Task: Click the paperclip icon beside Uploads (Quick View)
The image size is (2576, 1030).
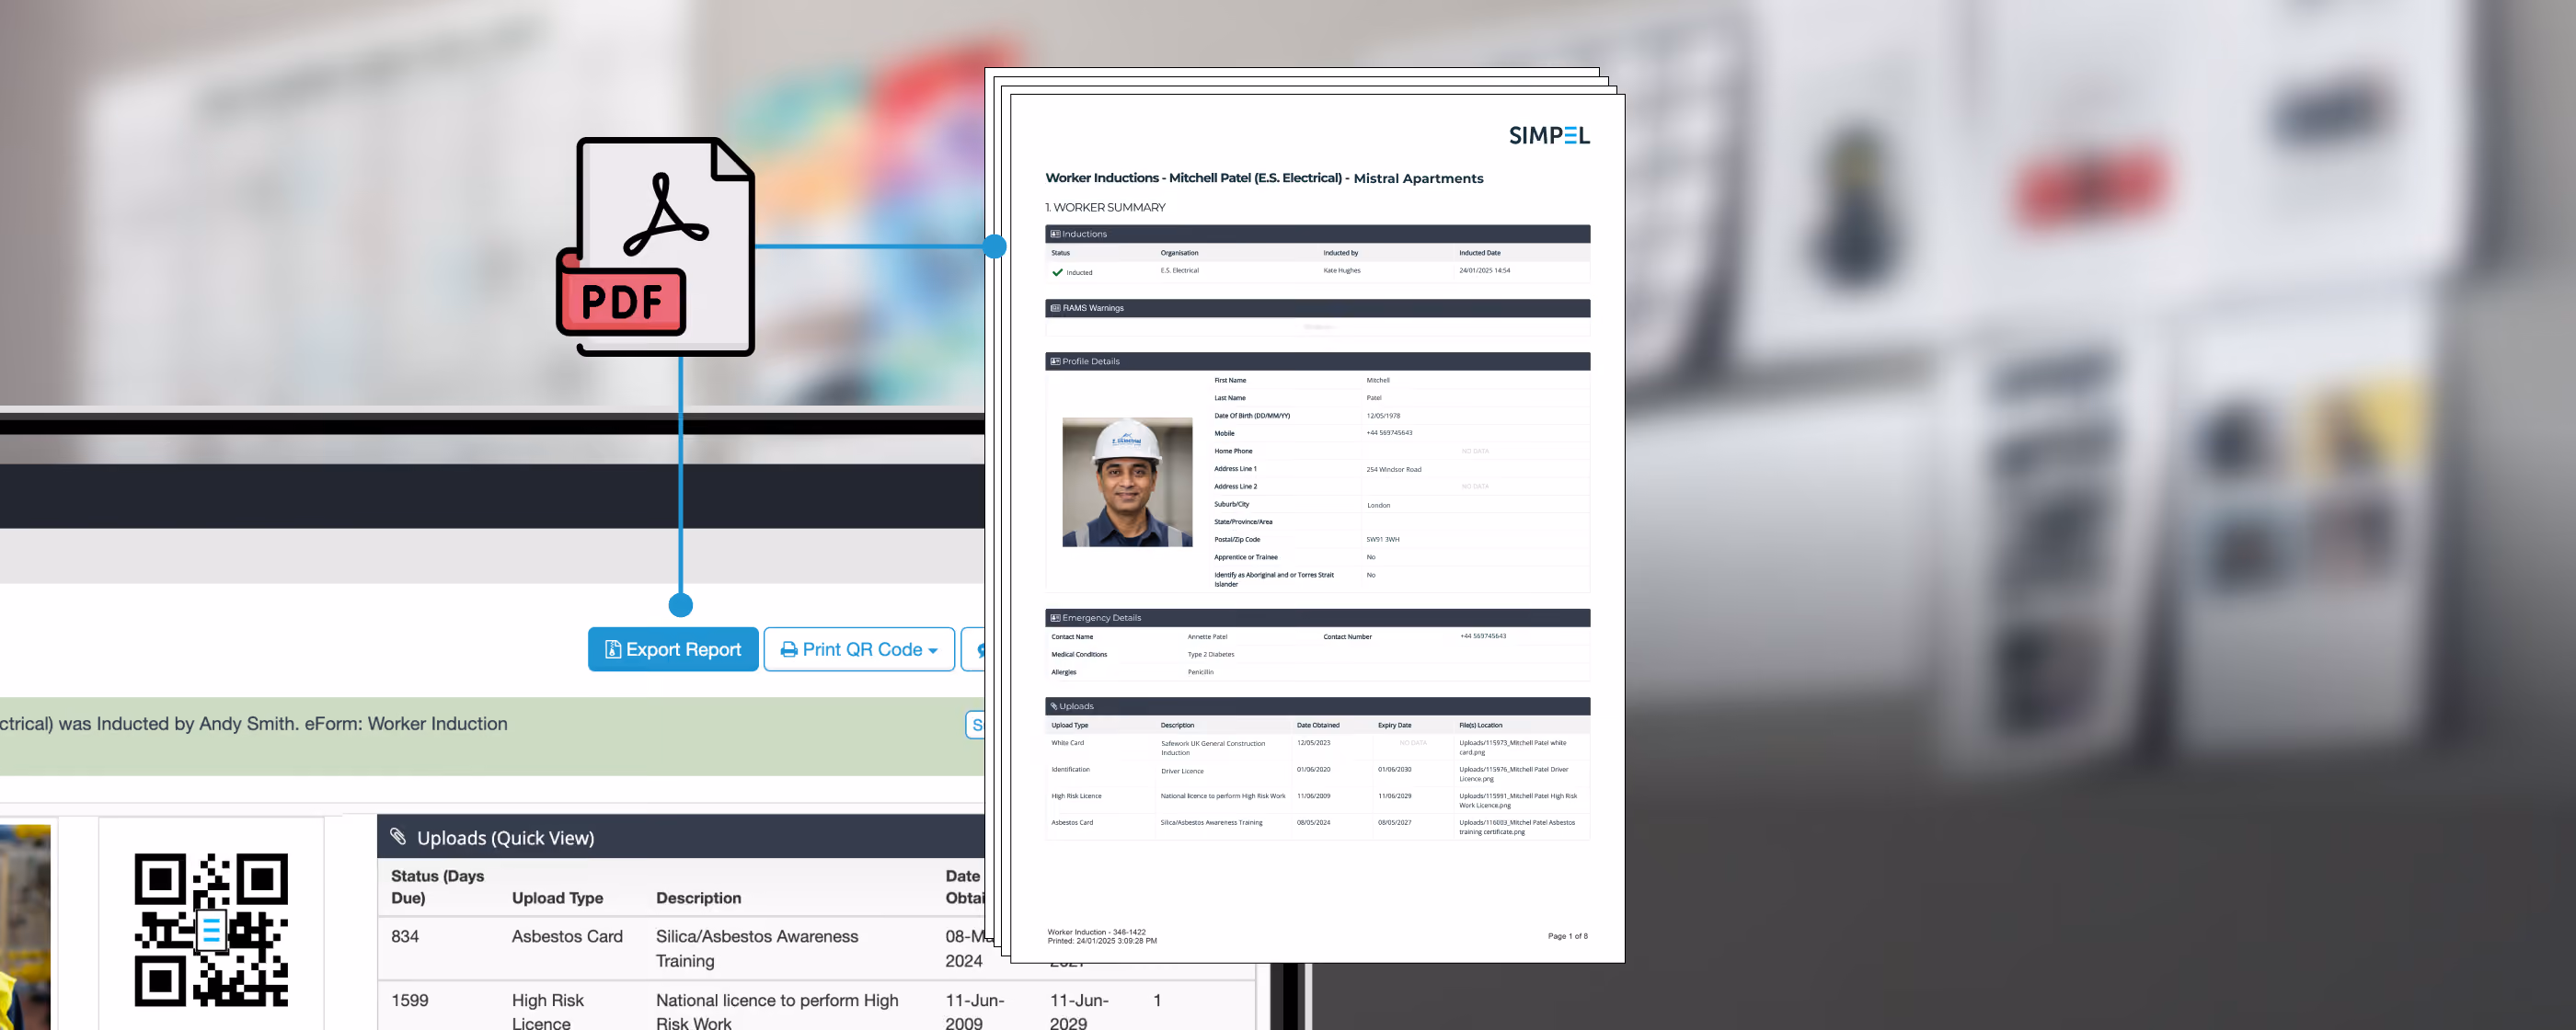Action: click(x=398, y=837)
